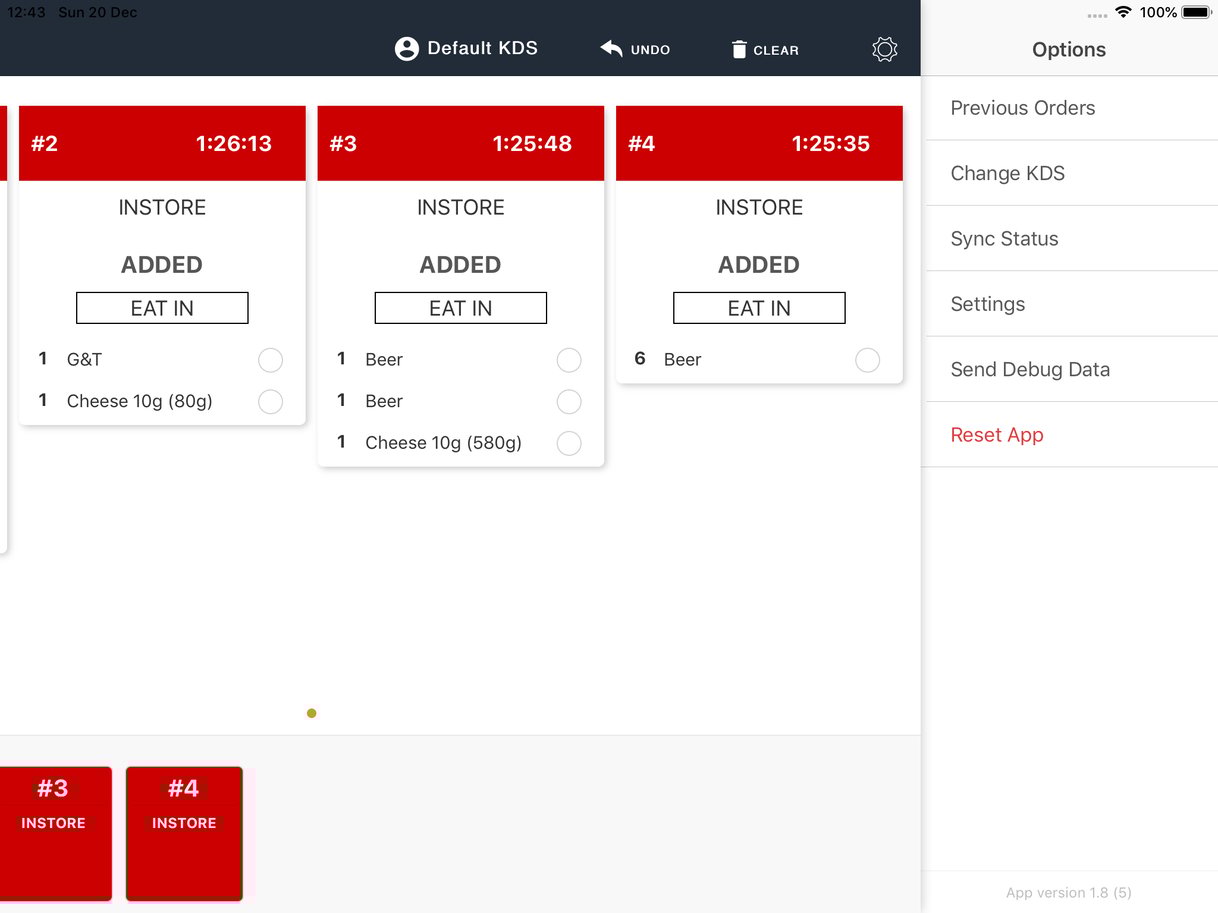
Task: Tap Reset App
Action: coord(997,435)
